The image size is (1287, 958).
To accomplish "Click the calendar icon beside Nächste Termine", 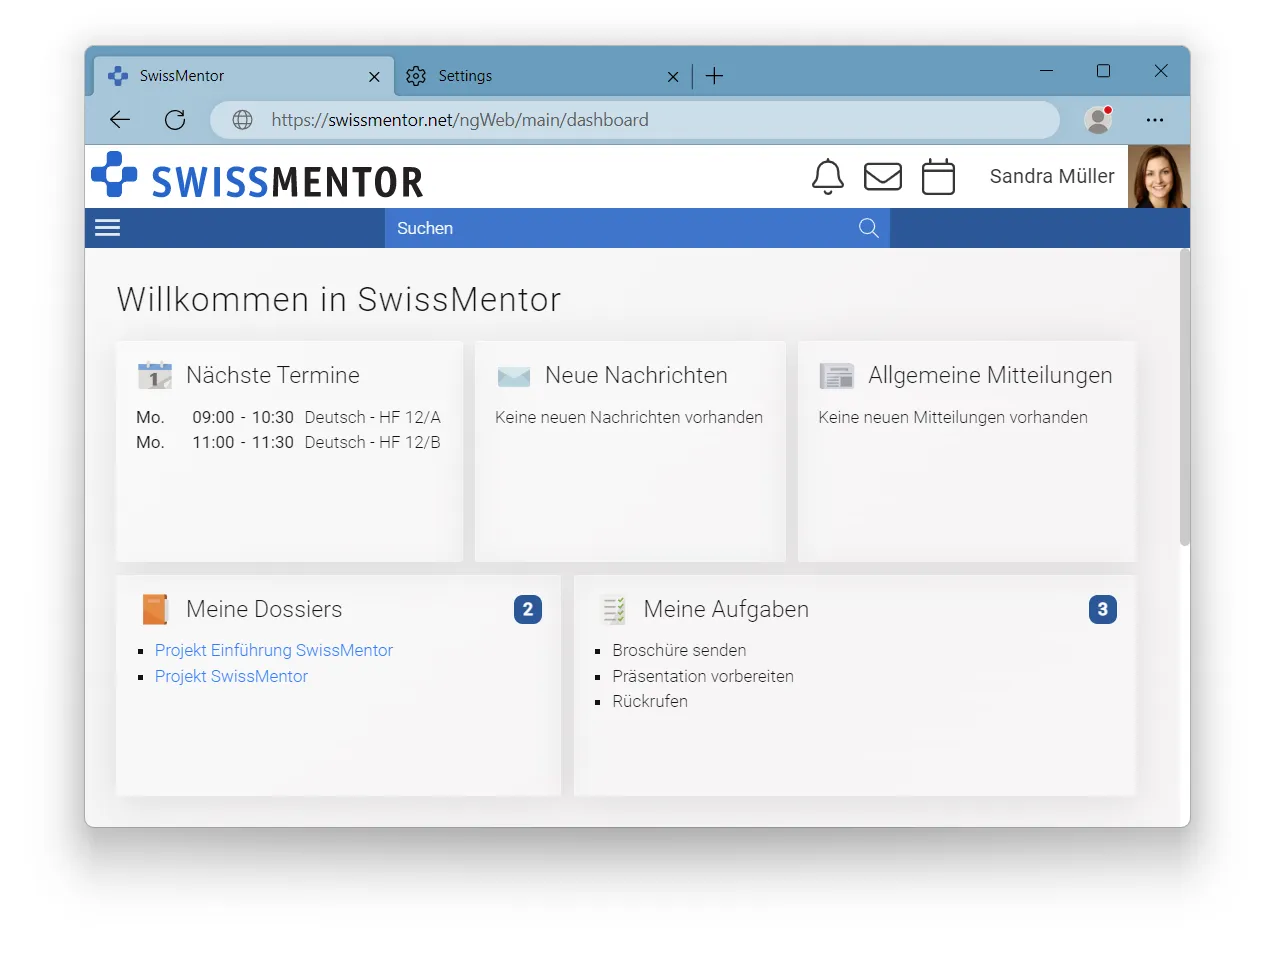I will click(x=154, y=375).
